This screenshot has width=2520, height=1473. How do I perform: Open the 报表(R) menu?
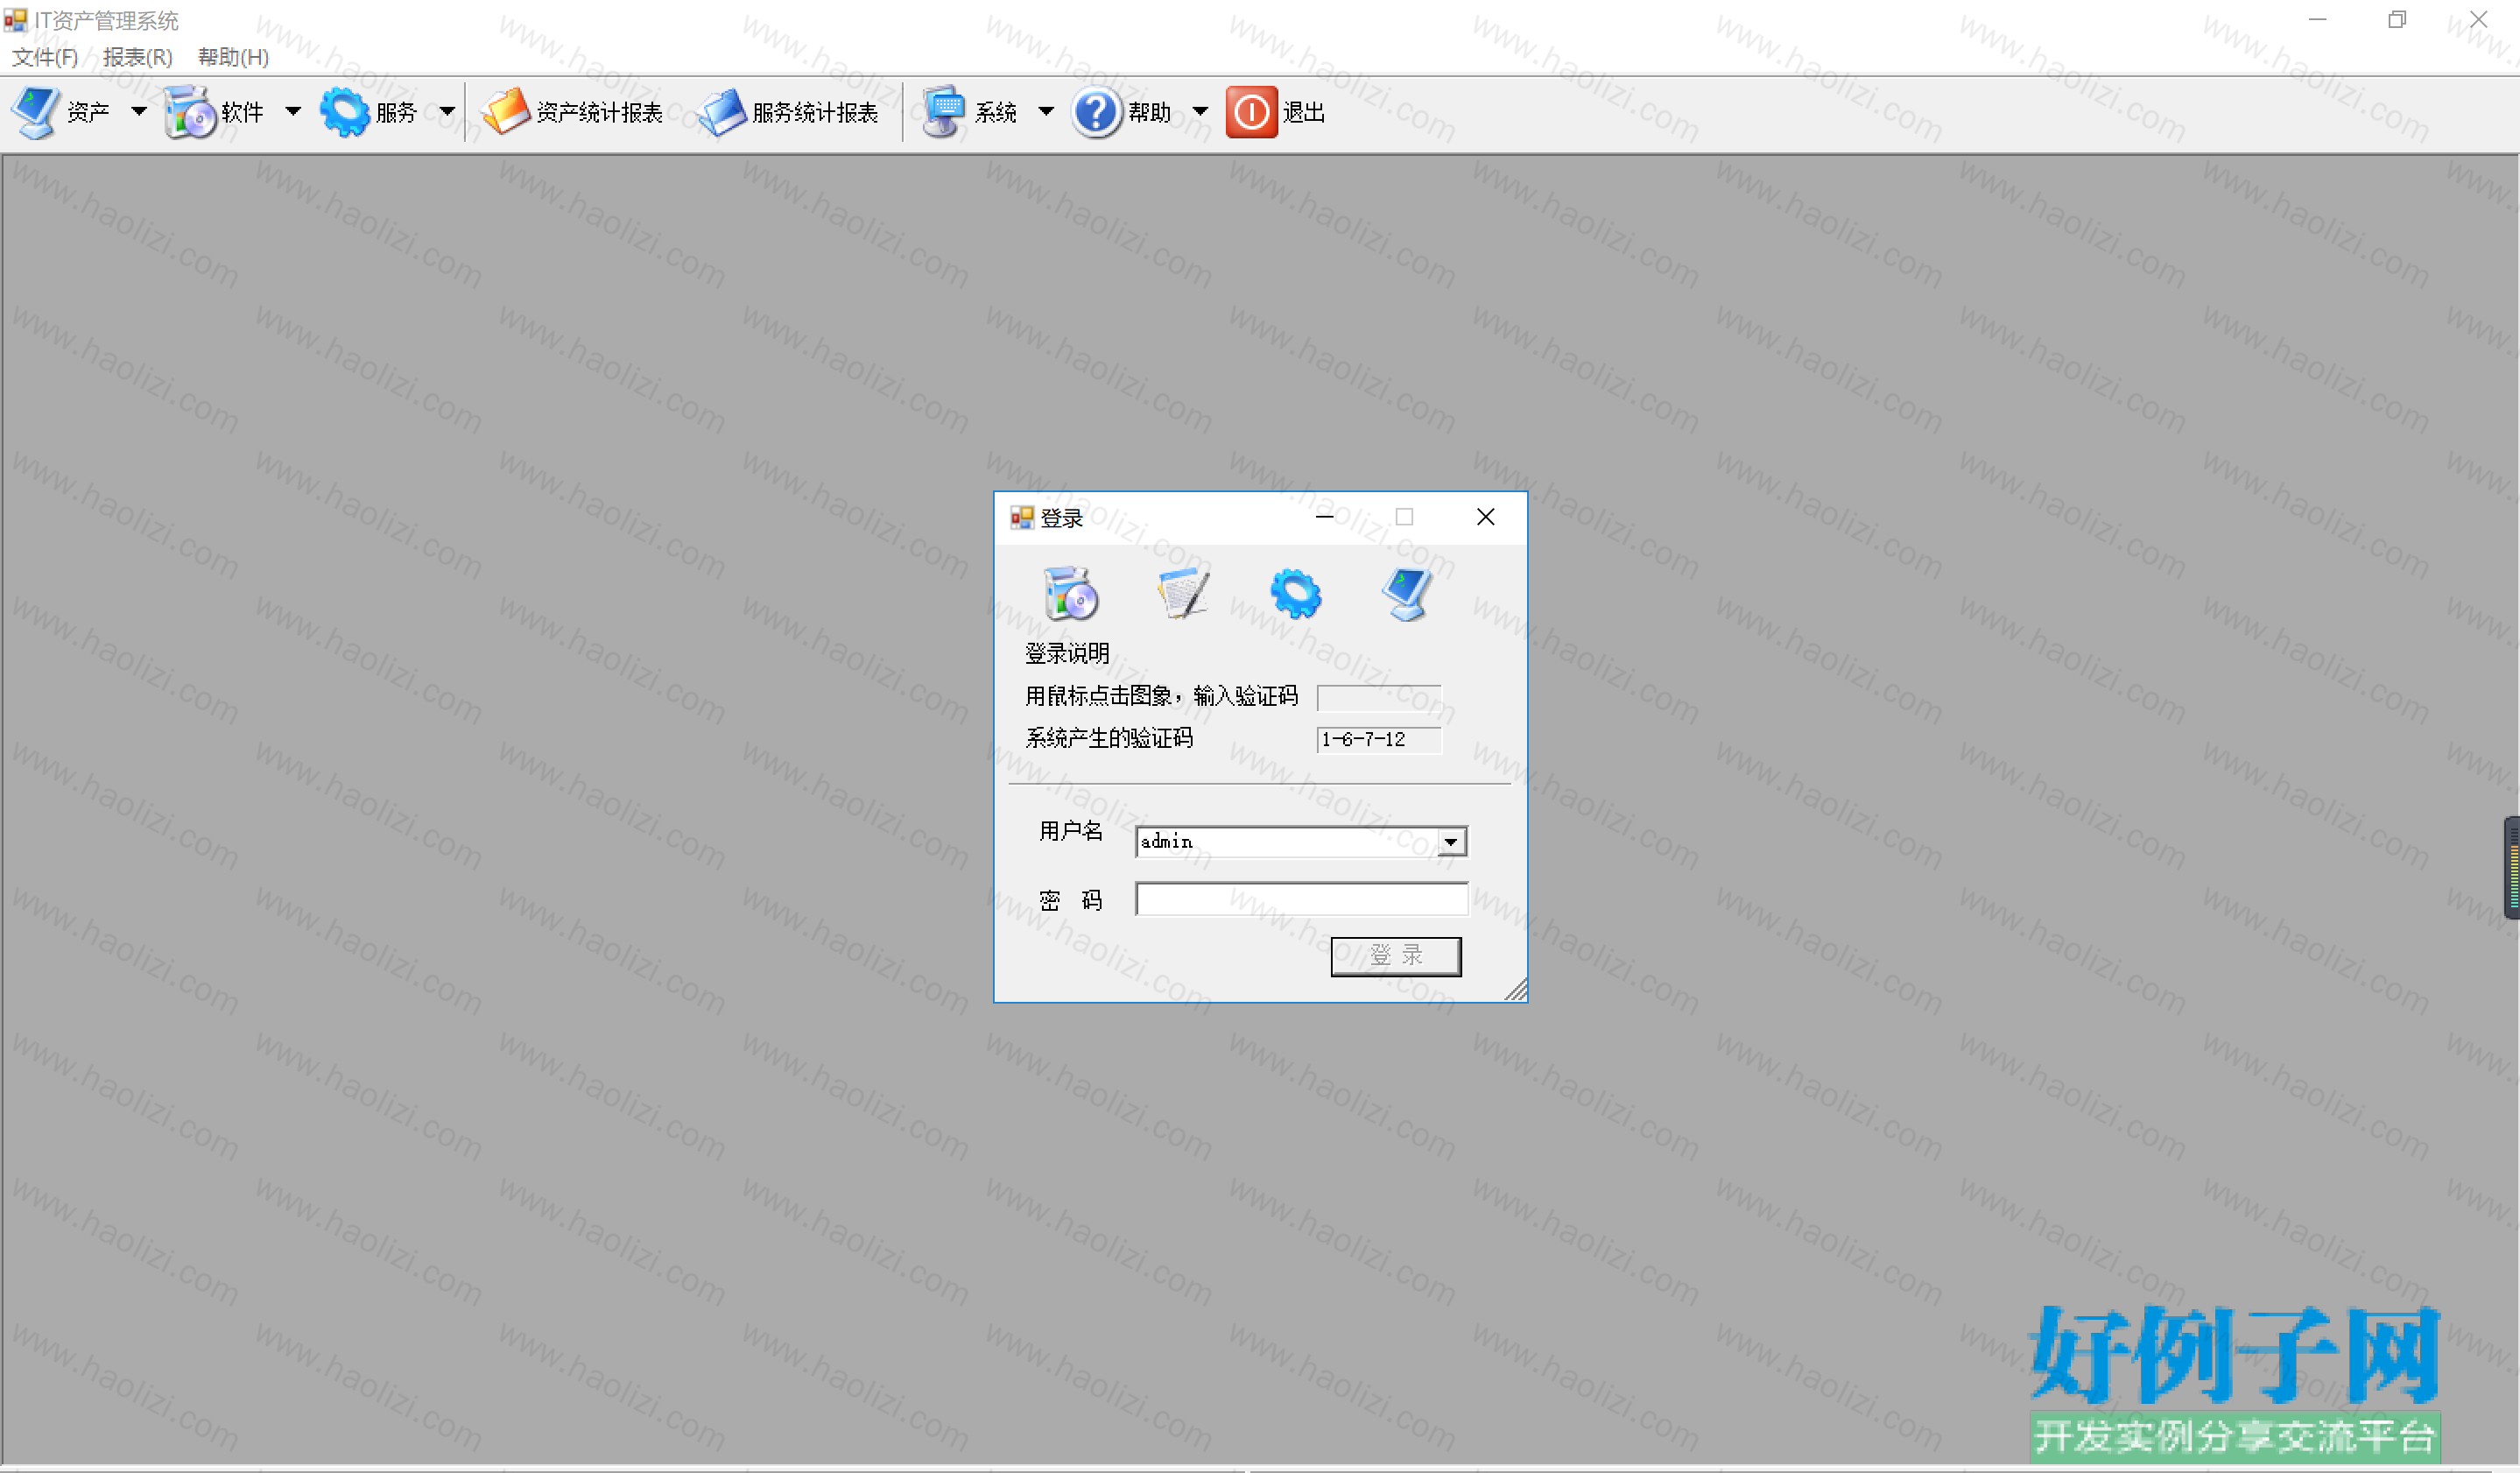(x=138, y=57)
